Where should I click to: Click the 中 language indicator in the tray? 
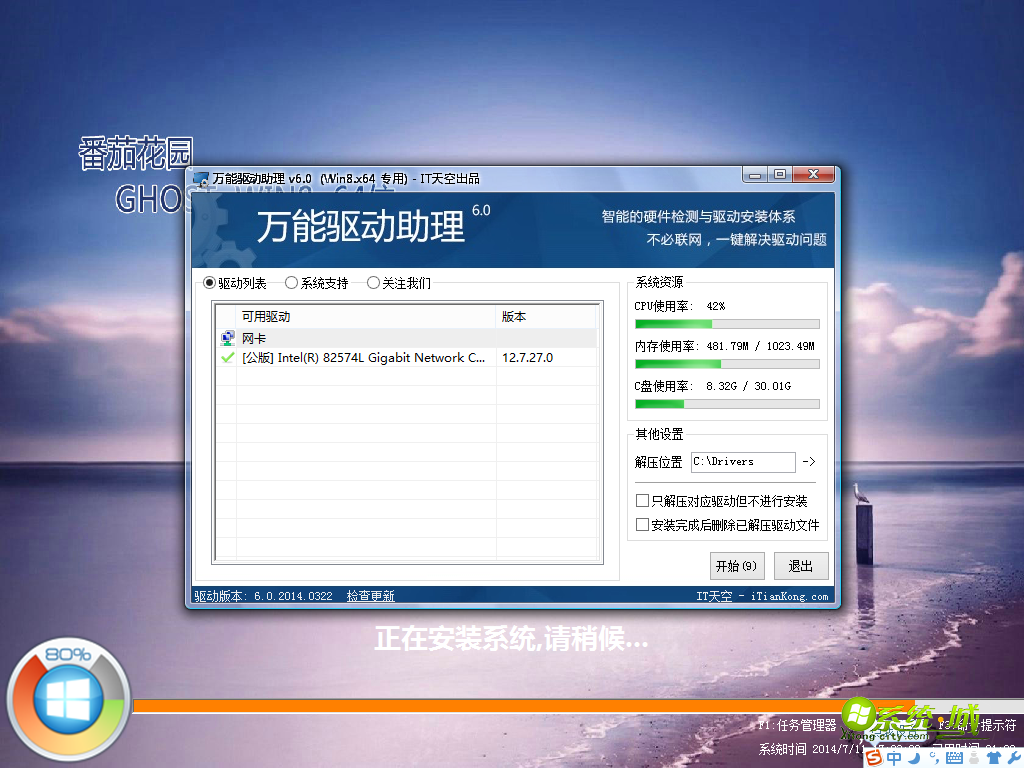(894, 757)
